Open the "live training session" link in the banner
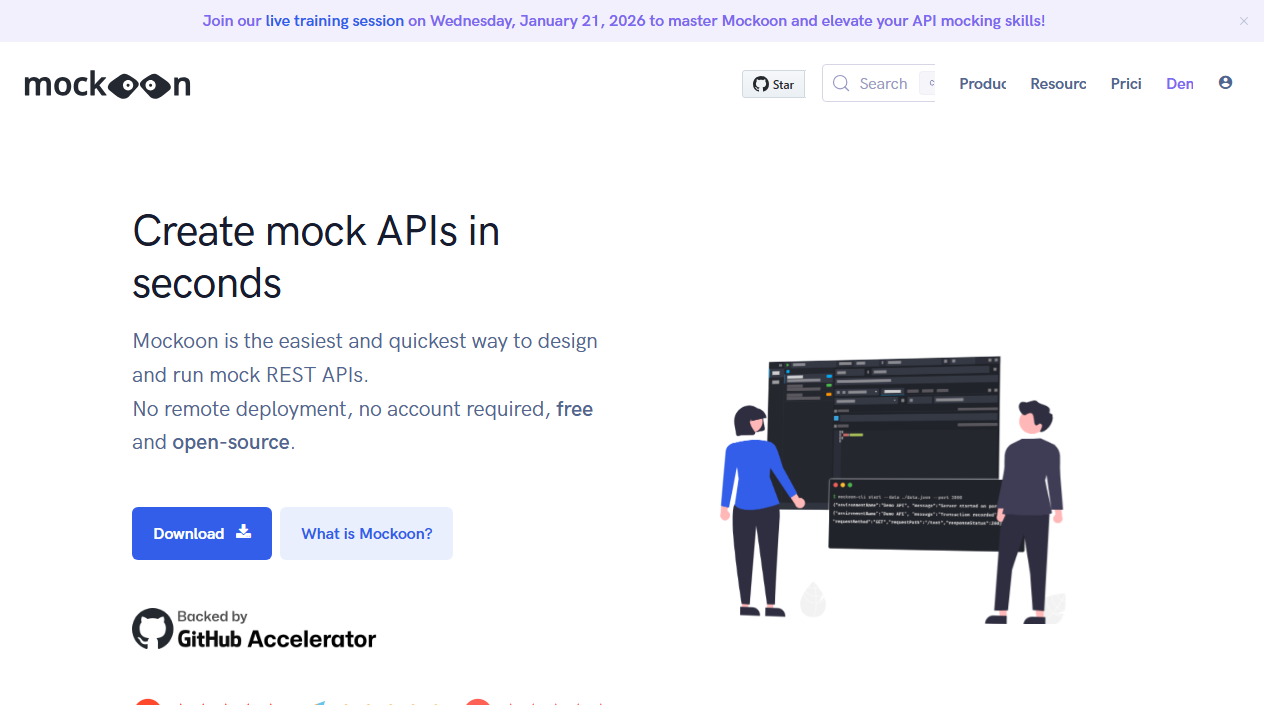The image size is (1264, 705). [334, 20]
